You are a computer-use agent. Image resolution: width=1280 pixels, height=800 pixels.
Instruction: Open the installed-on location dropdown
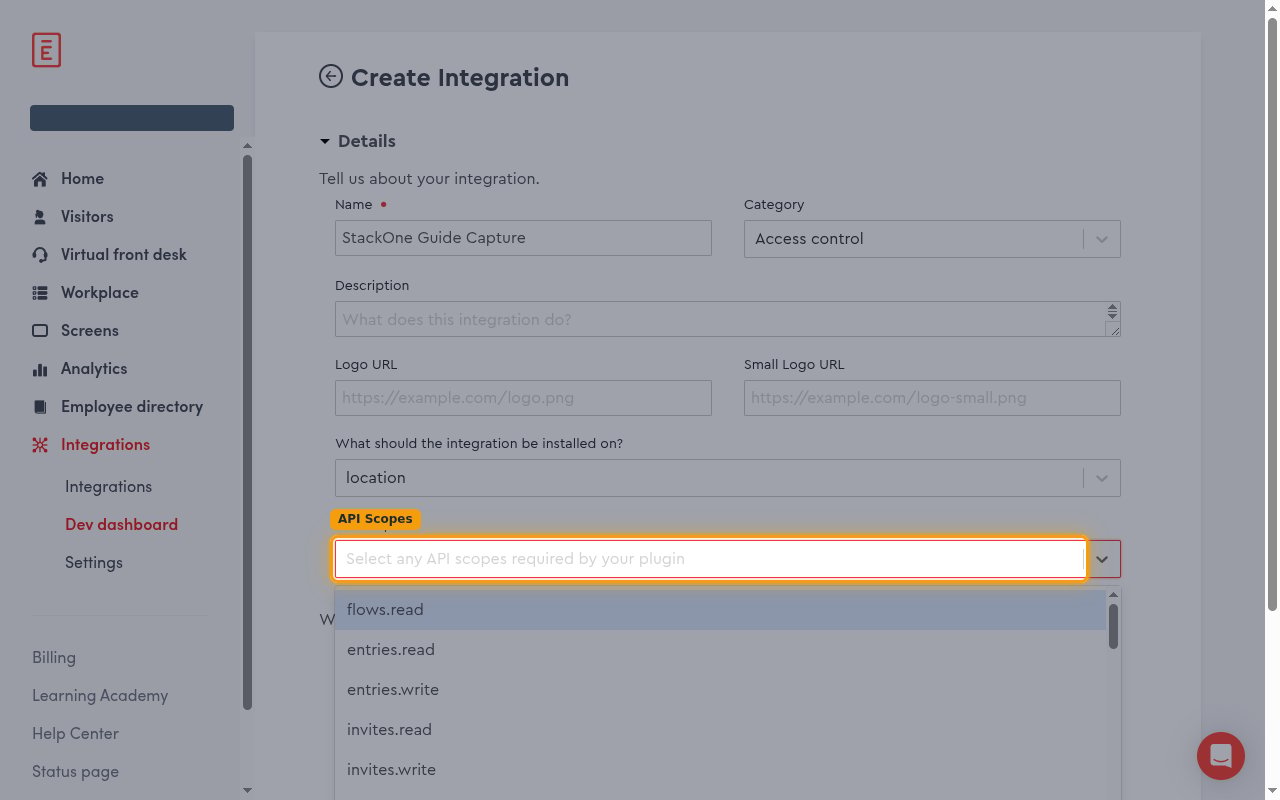click(728, 478)
